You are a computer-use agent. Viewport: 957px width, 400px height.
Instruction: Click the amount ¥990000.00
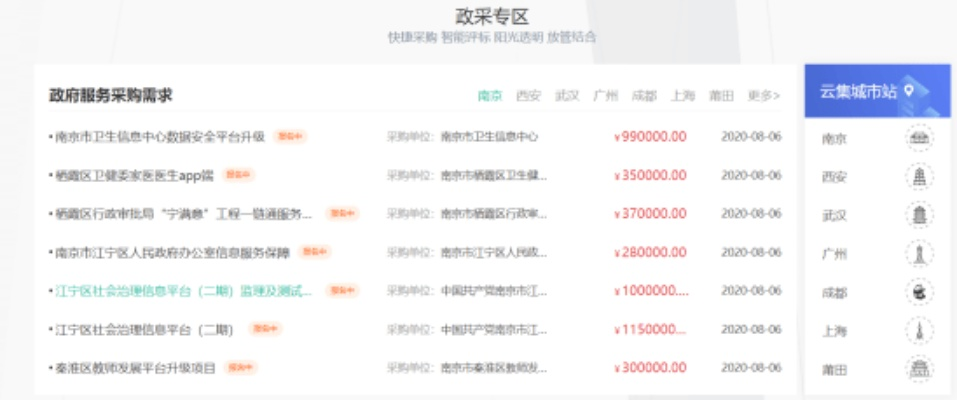tap(651, 137)
